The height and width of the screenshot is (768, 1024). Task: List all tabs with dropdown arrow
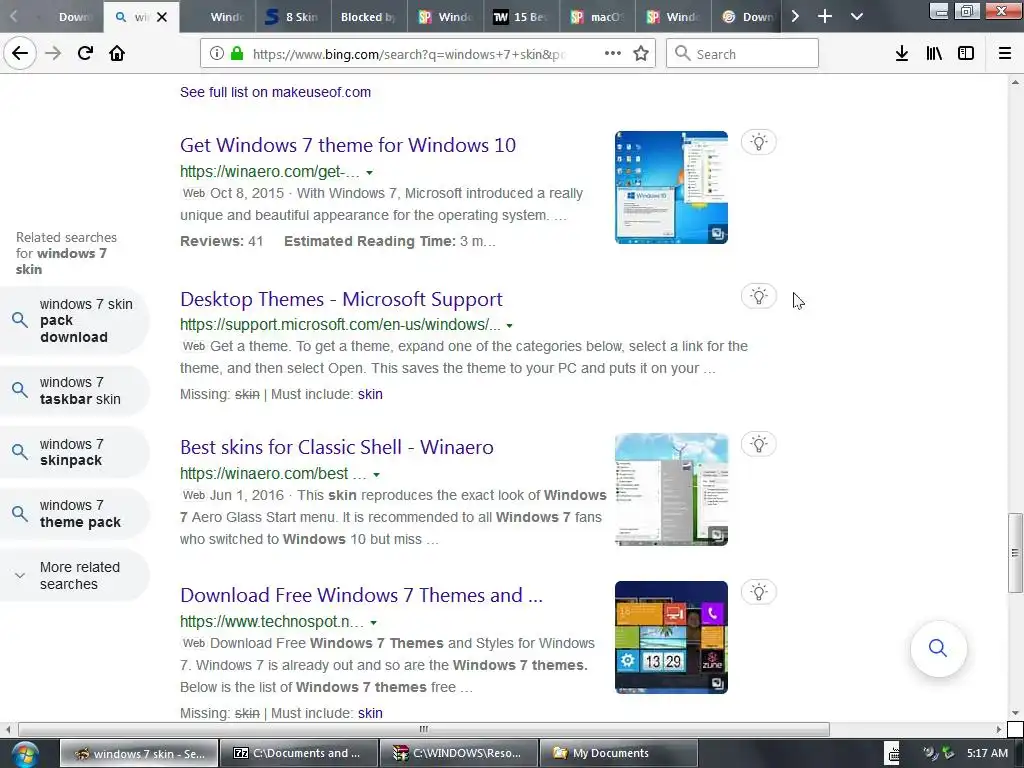857,16
